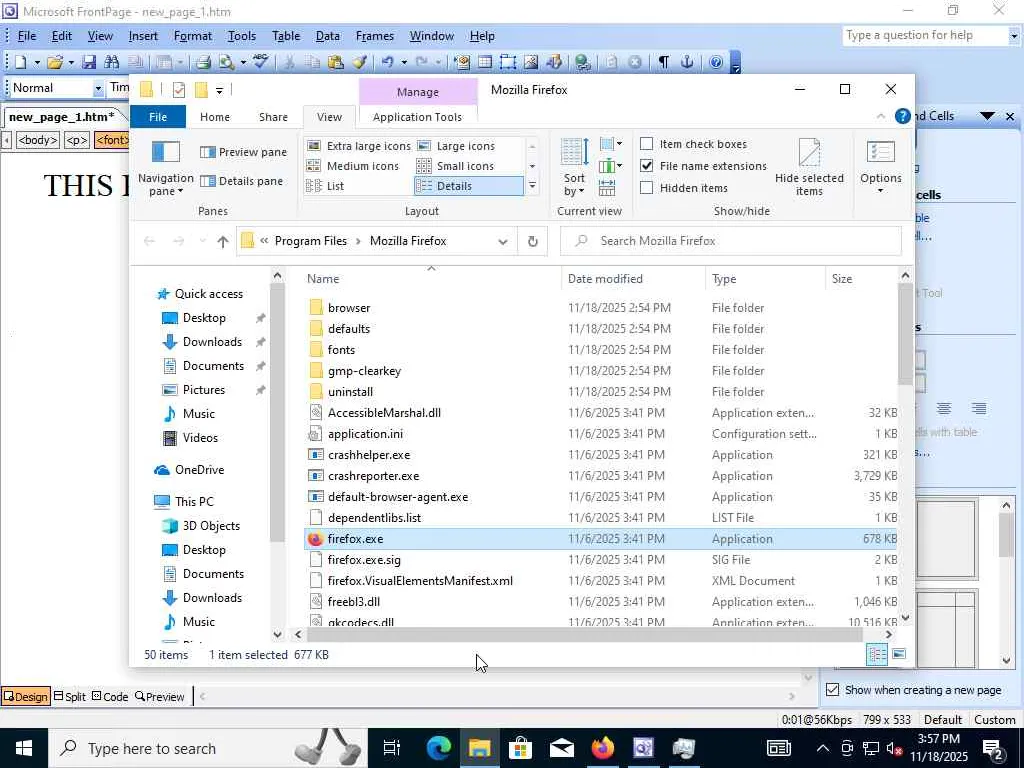Select Extra large icons layout
1024x768 pixels.
[359, 146]
